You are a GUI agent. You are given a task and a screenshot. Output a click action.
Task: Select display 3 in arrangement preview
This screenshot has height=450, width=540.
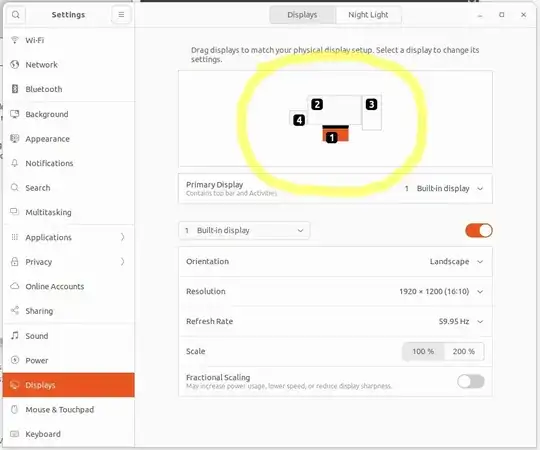[x=372, y=113]
